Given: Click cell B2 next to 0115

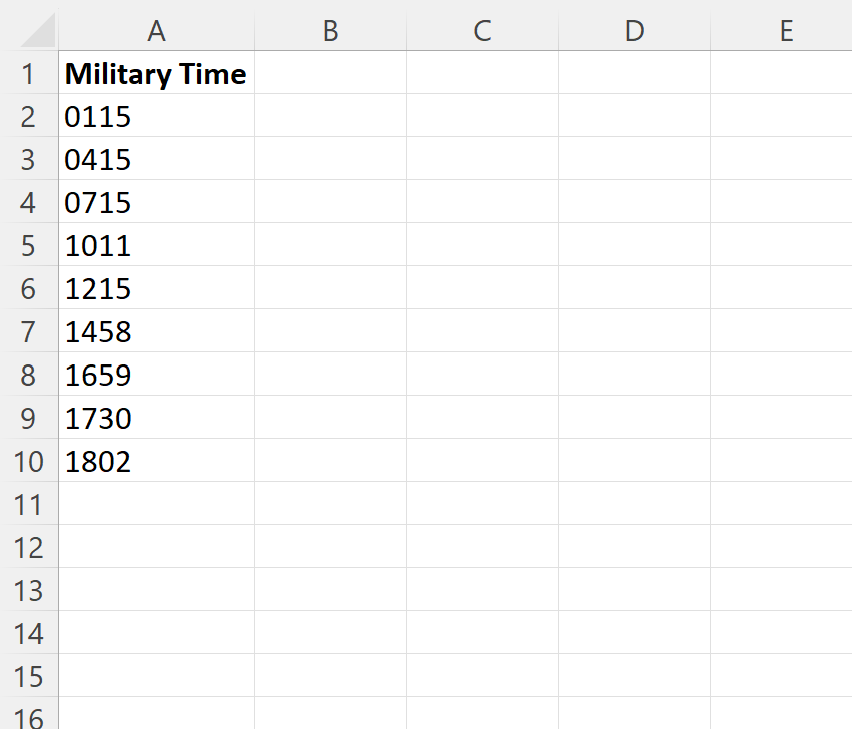Looking at the screenshot, I should 330,116.
